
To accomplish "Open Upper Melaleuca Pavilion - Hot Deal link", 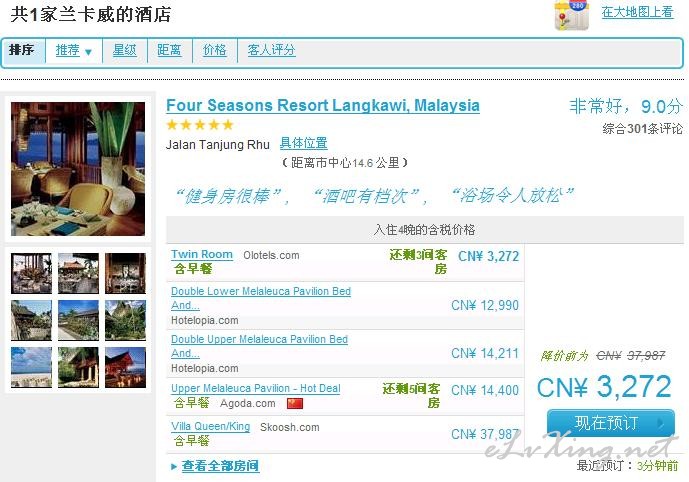I will click(x=256, y=388).
